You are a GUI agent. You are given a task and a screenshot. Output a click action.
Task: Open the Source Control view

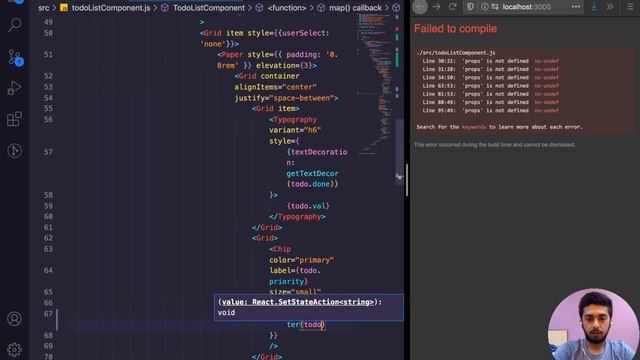[x=16, y=58]
